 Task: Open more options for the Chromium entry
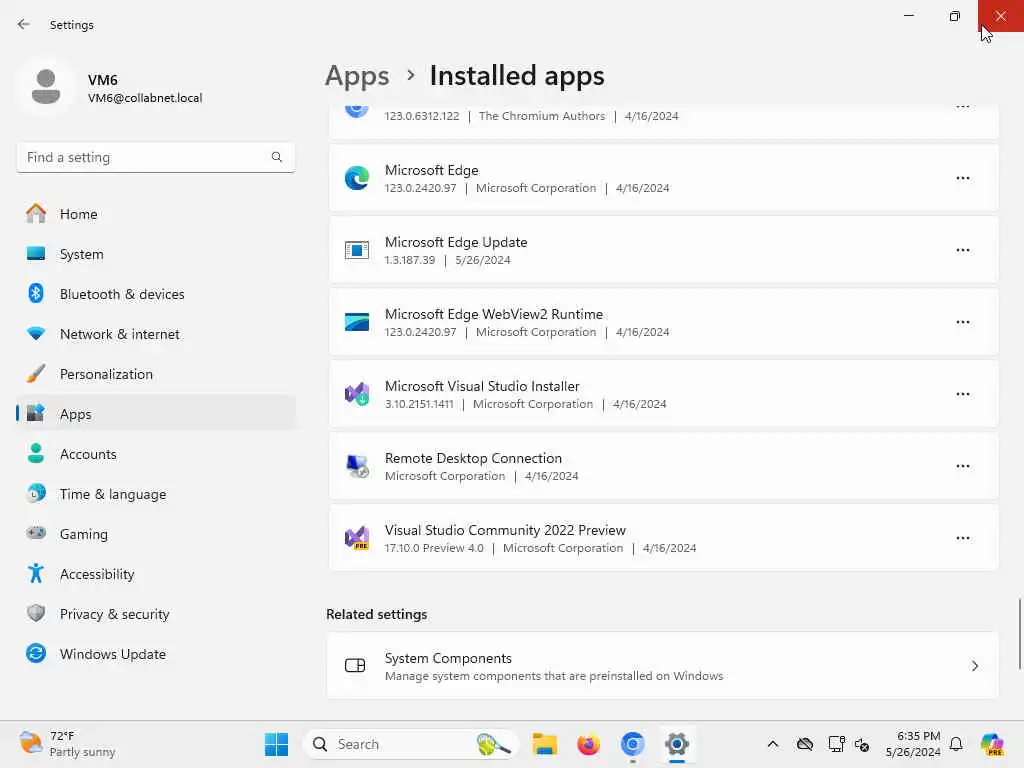963,107
